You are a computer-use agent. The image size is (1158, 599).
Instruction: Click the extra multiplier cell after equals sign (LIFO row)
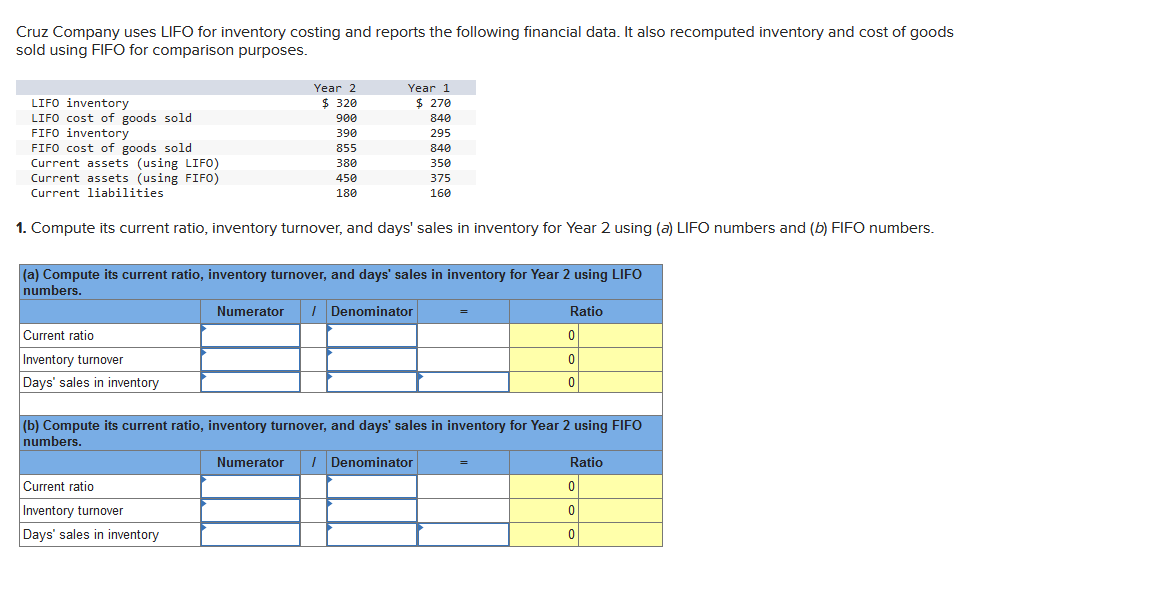tap(461, 381)
